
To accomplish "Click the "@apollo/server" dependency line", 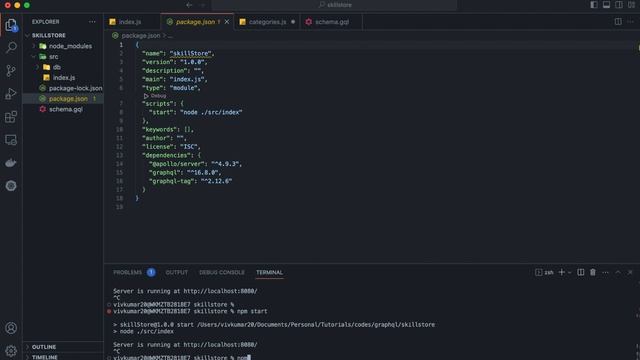I will pyautogui.click(x=196, y=164).
